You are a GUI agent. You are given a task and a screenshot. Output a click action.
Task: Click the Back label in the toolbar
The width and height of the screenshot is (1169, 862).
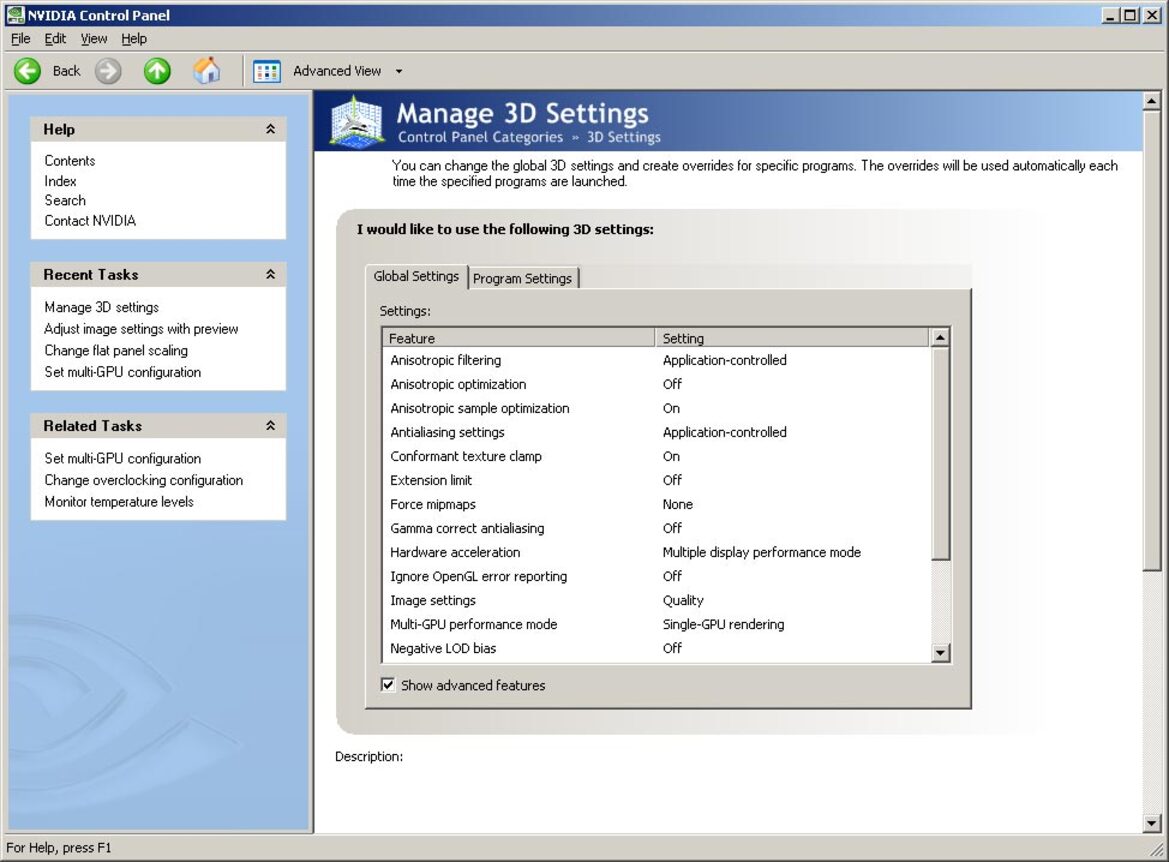(x=66, y=71)
